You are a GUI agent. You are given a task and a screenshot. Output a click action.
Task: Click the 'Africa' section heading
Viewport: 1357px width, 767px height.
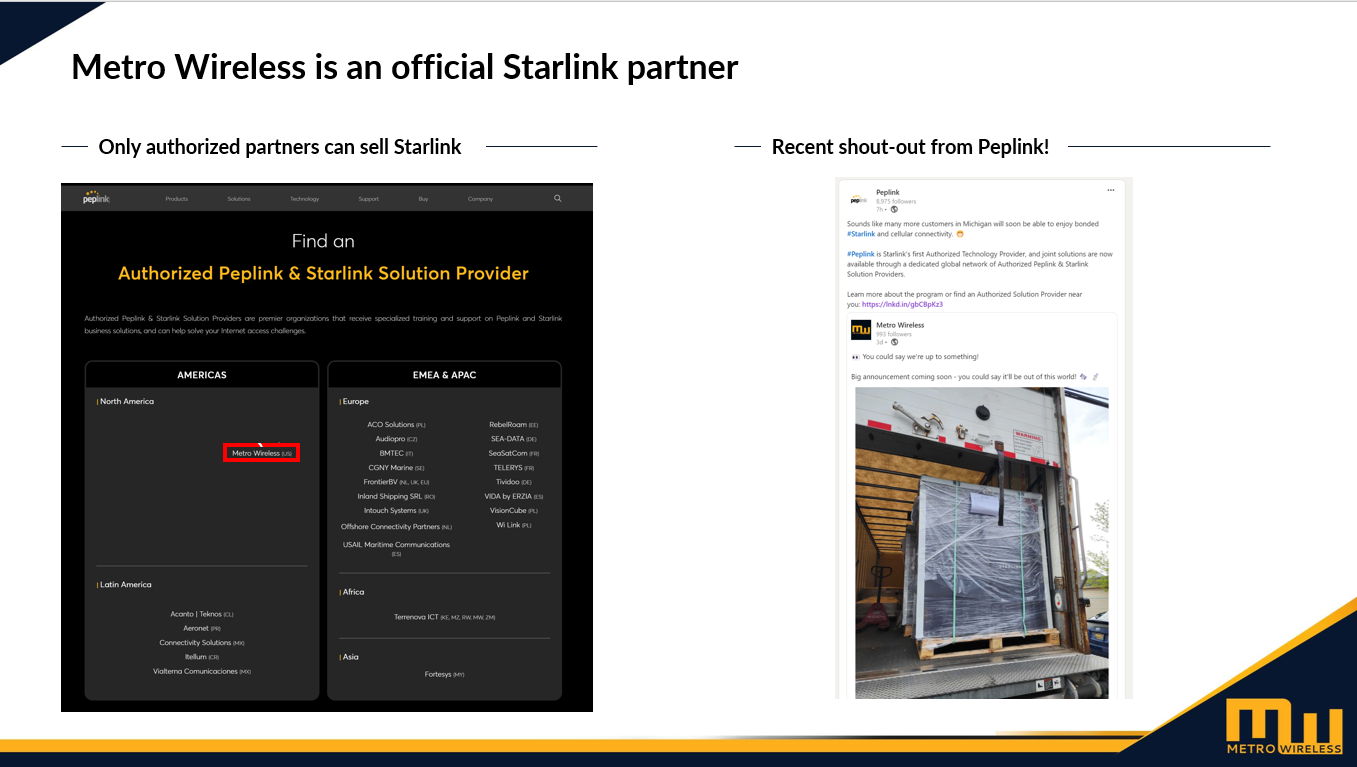(x=353, y=592)
